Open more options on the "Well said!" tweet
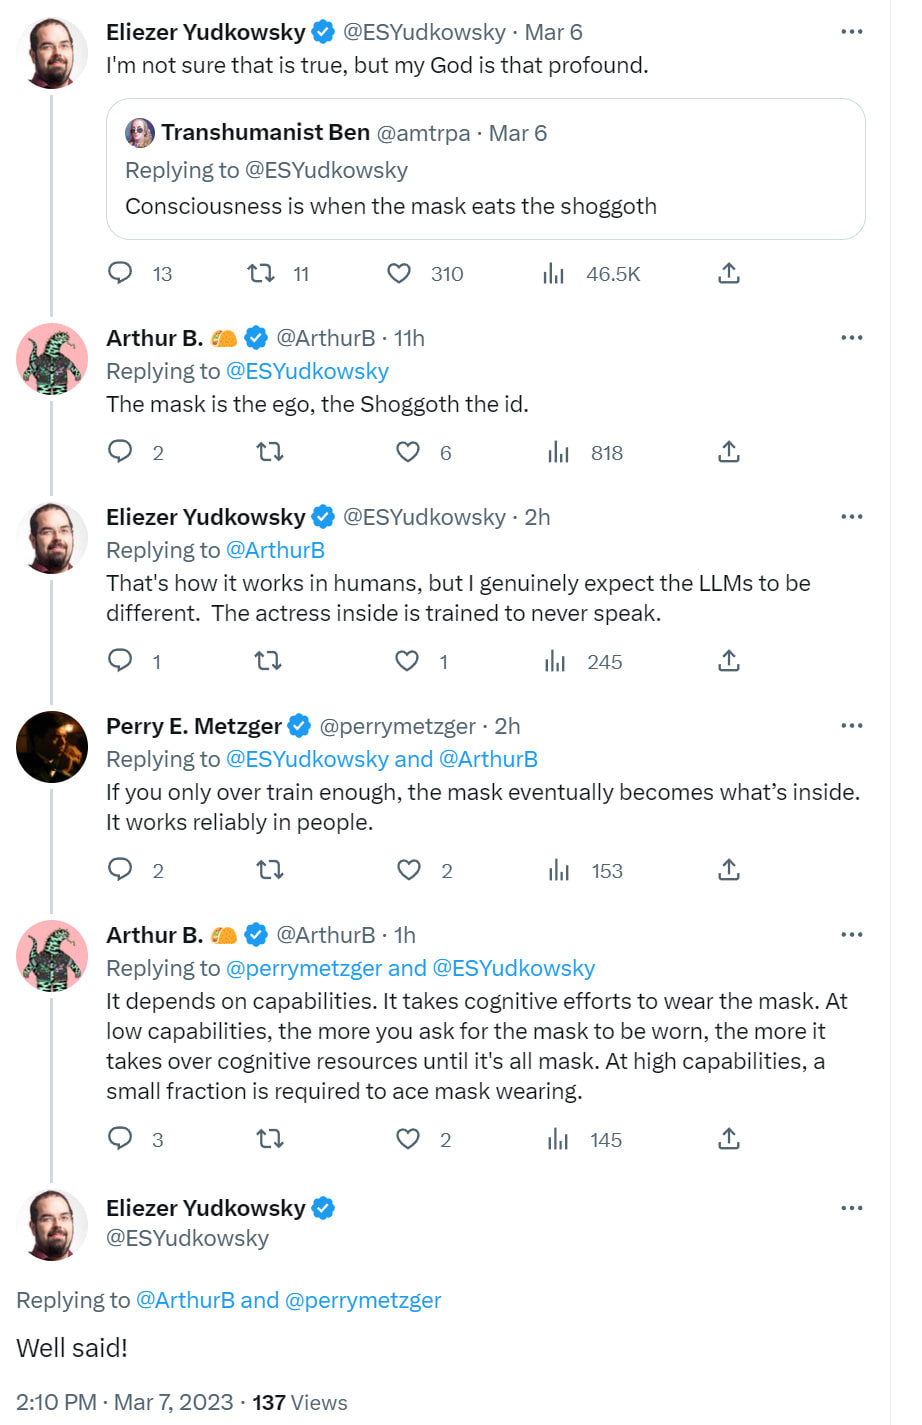The width and height of the screenshot is (922, 1425). point(852,1208)
